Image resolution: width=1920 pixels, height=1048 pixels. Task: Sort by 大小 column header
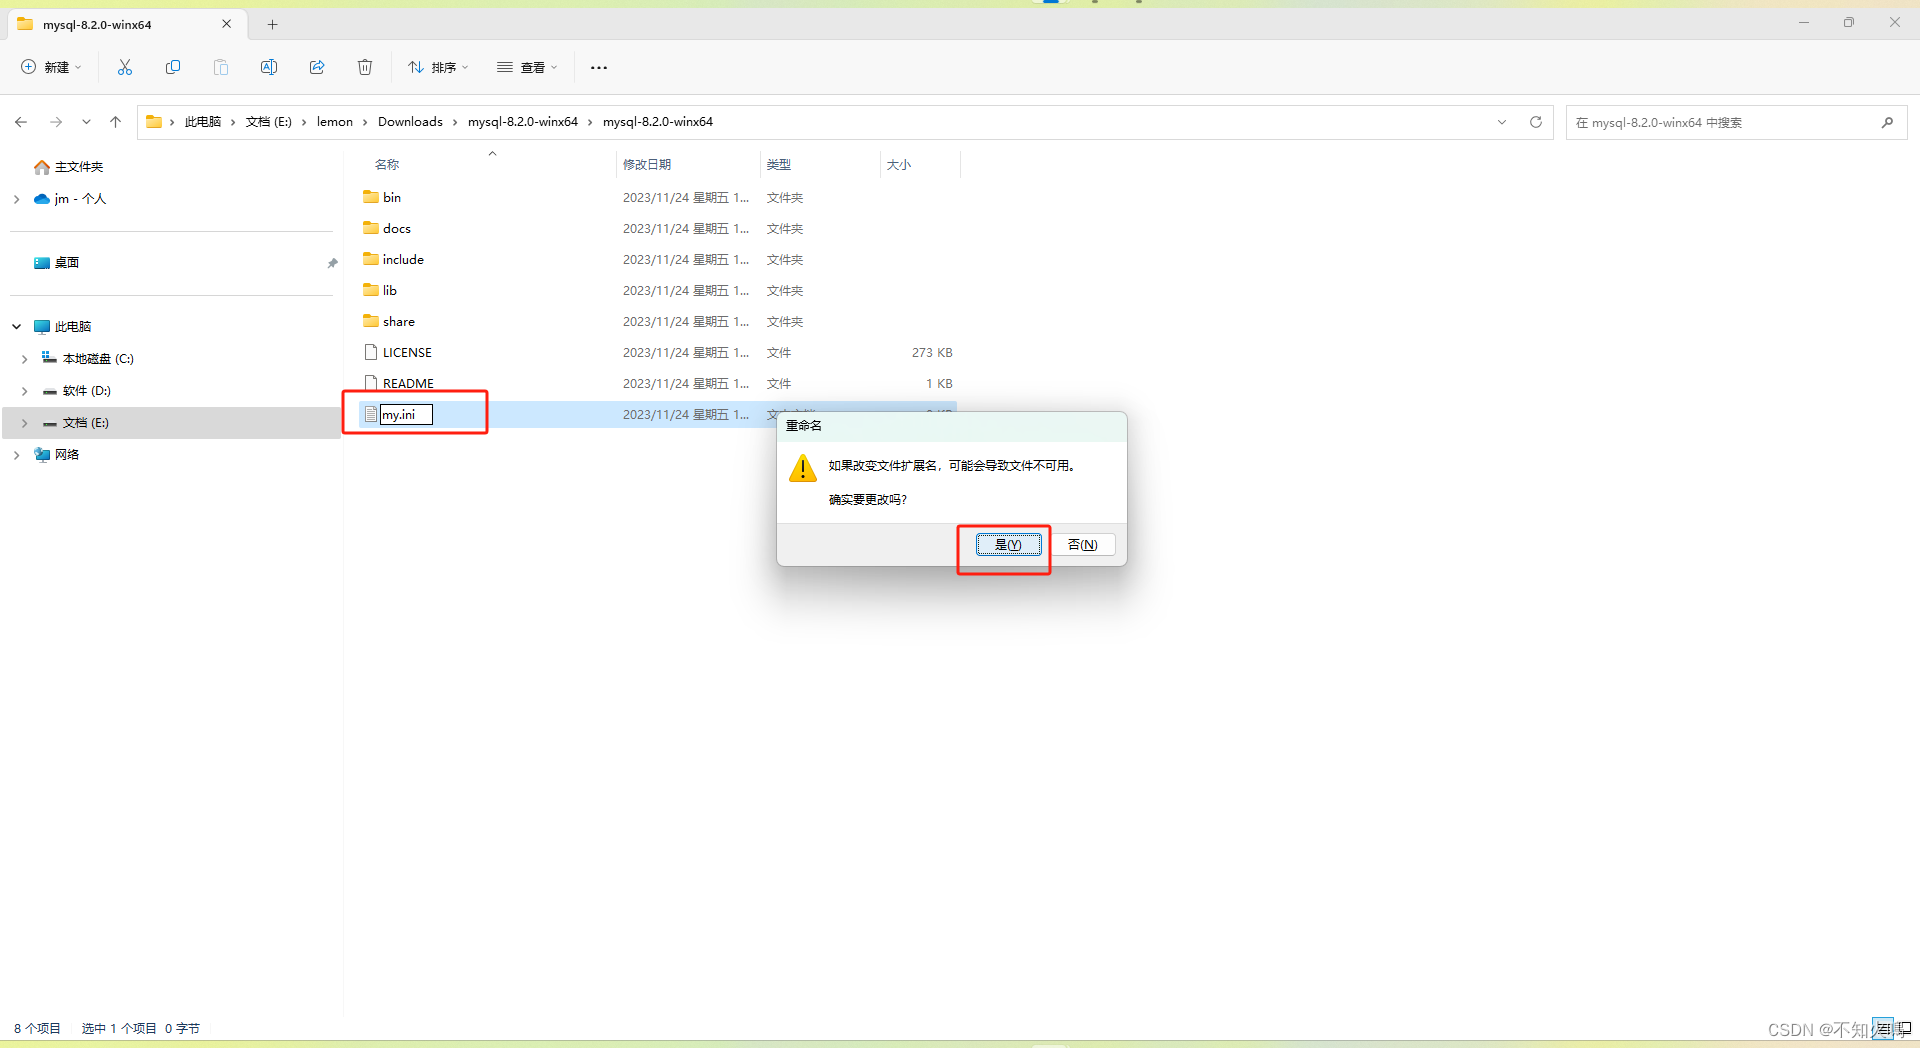pyautogui.click(x=899, y=165)
